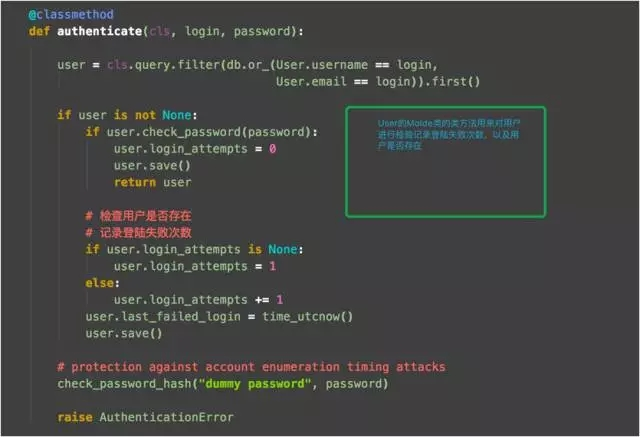Click the red comment 记录登陆失败次数
The height and width of the screenshot is (437, 640).
coord(138,233)
